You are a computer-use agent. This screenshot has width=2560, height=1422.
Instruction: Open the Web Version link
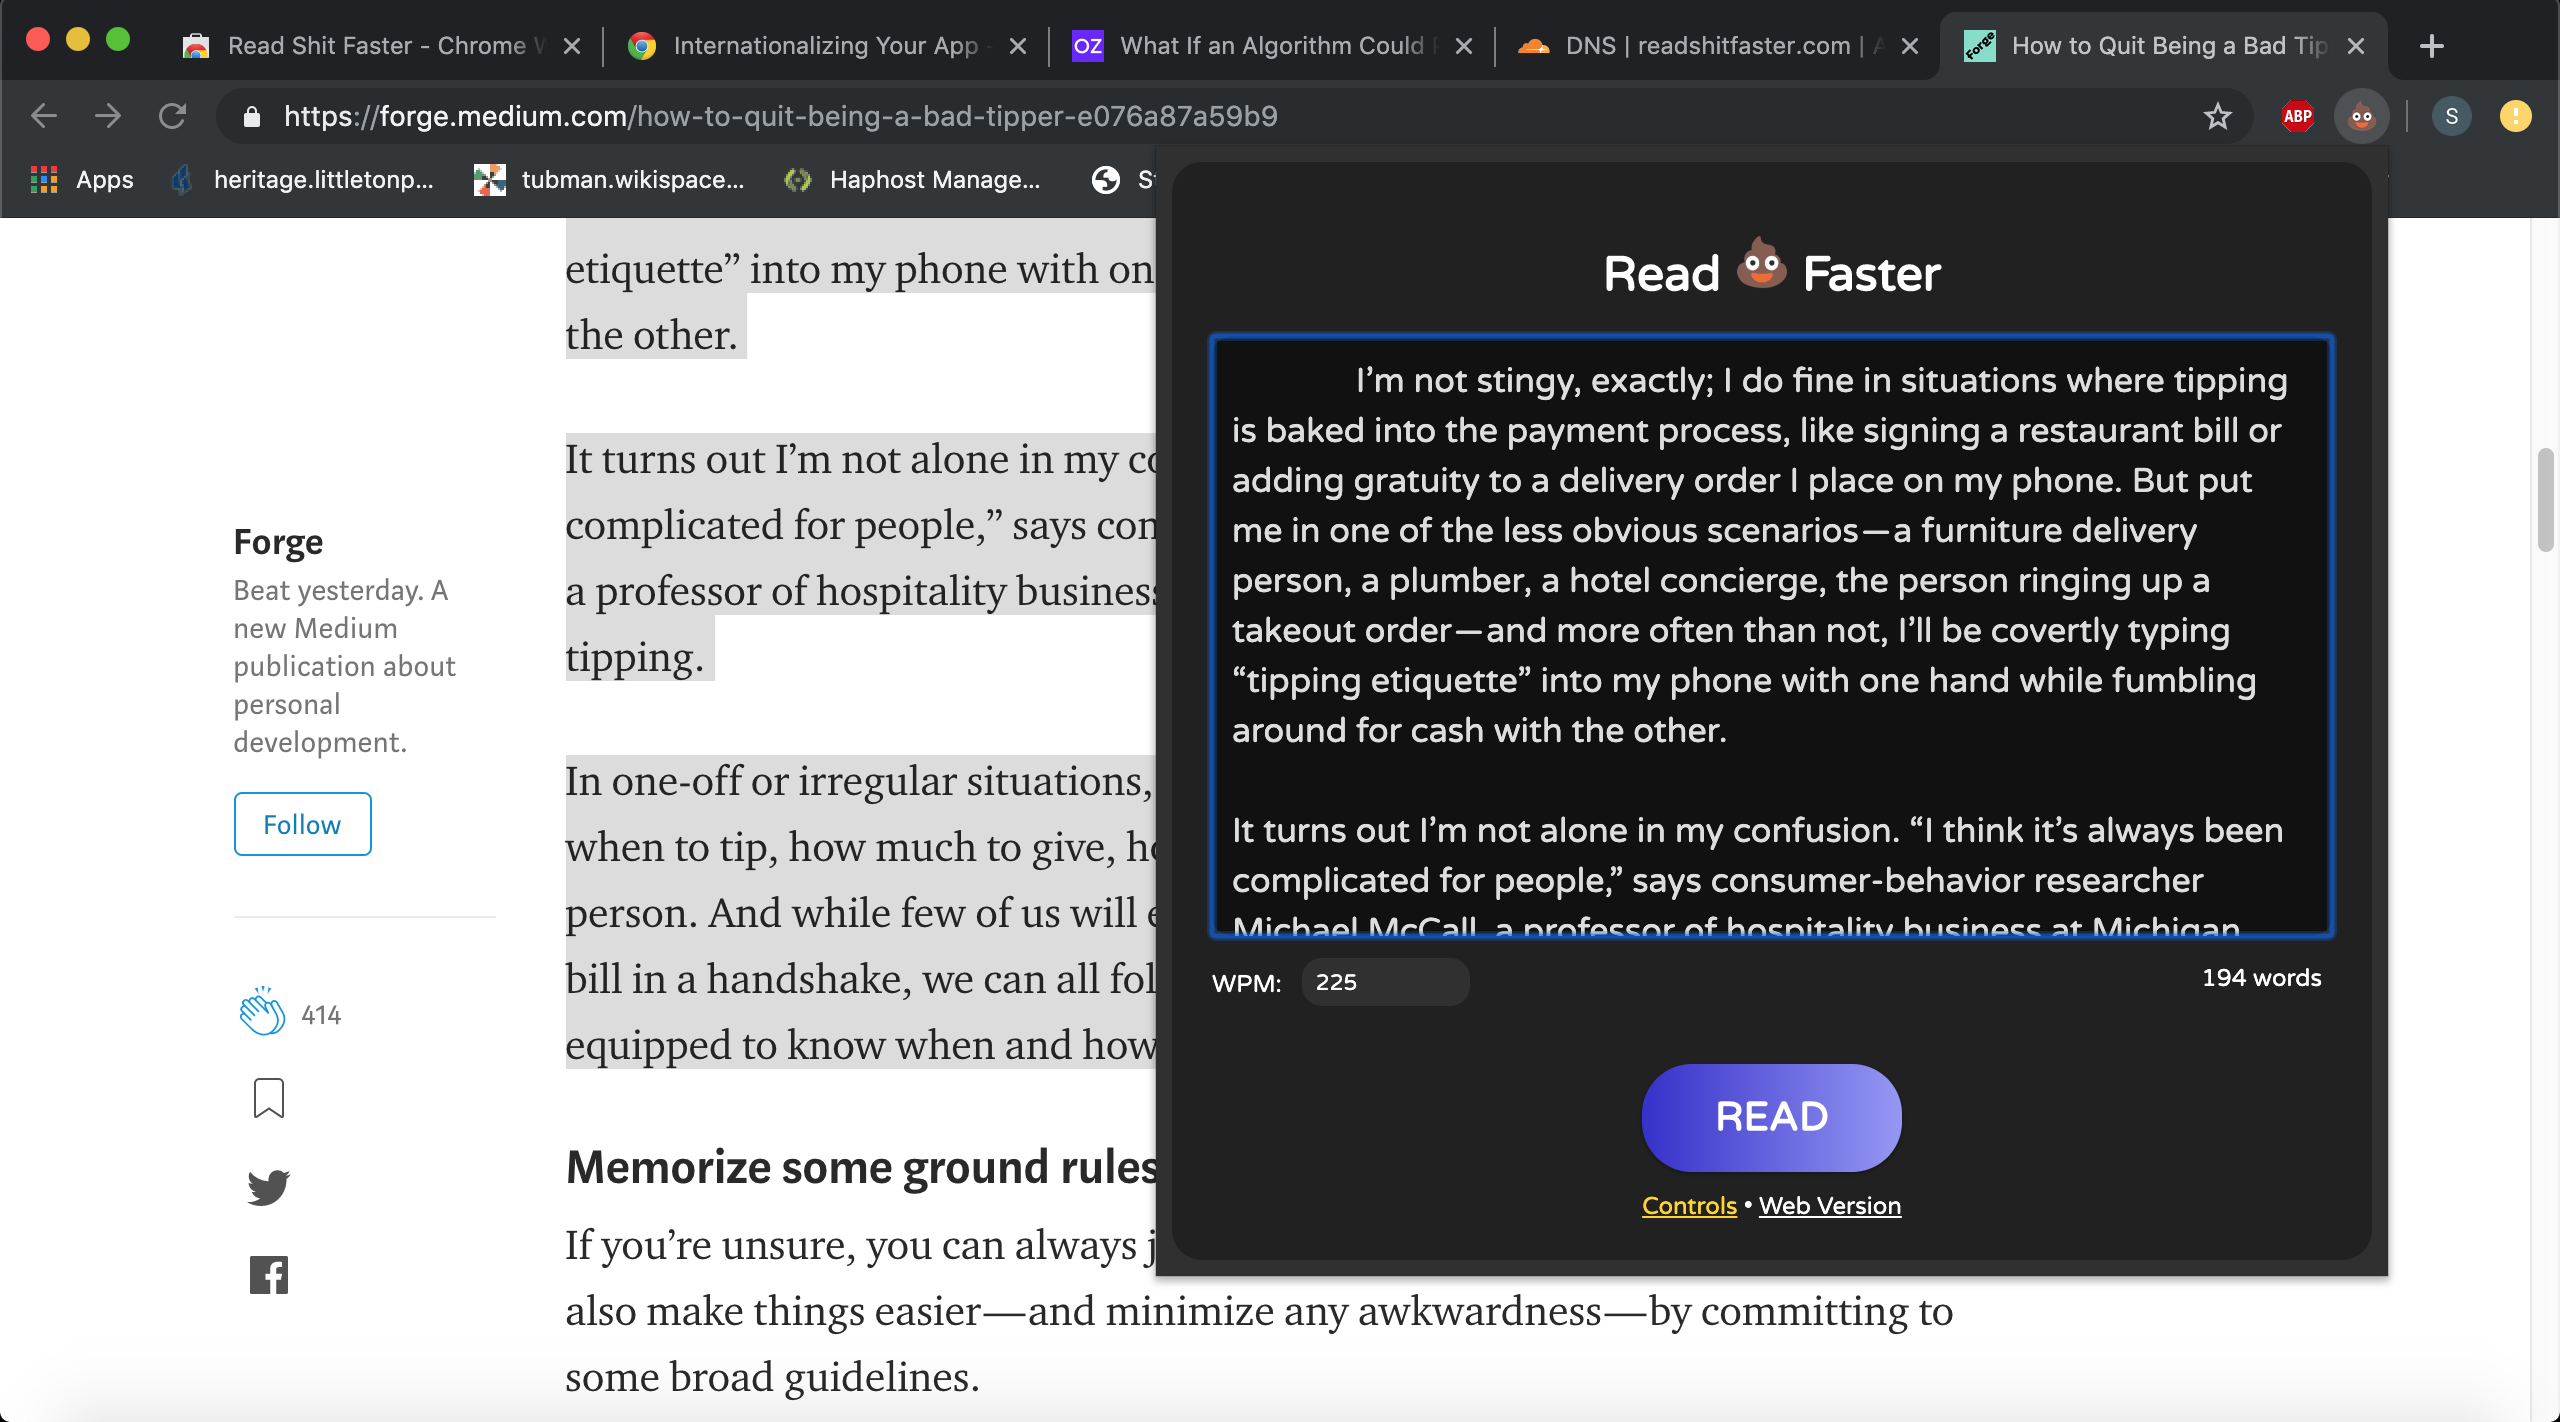(x=1829, y=1205)
